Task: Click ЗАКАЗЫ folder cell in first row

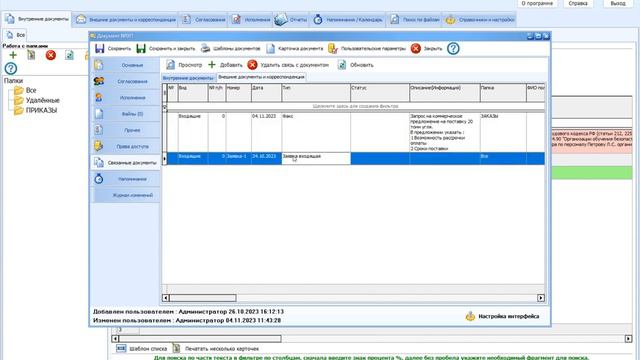Action: point(503,132)
